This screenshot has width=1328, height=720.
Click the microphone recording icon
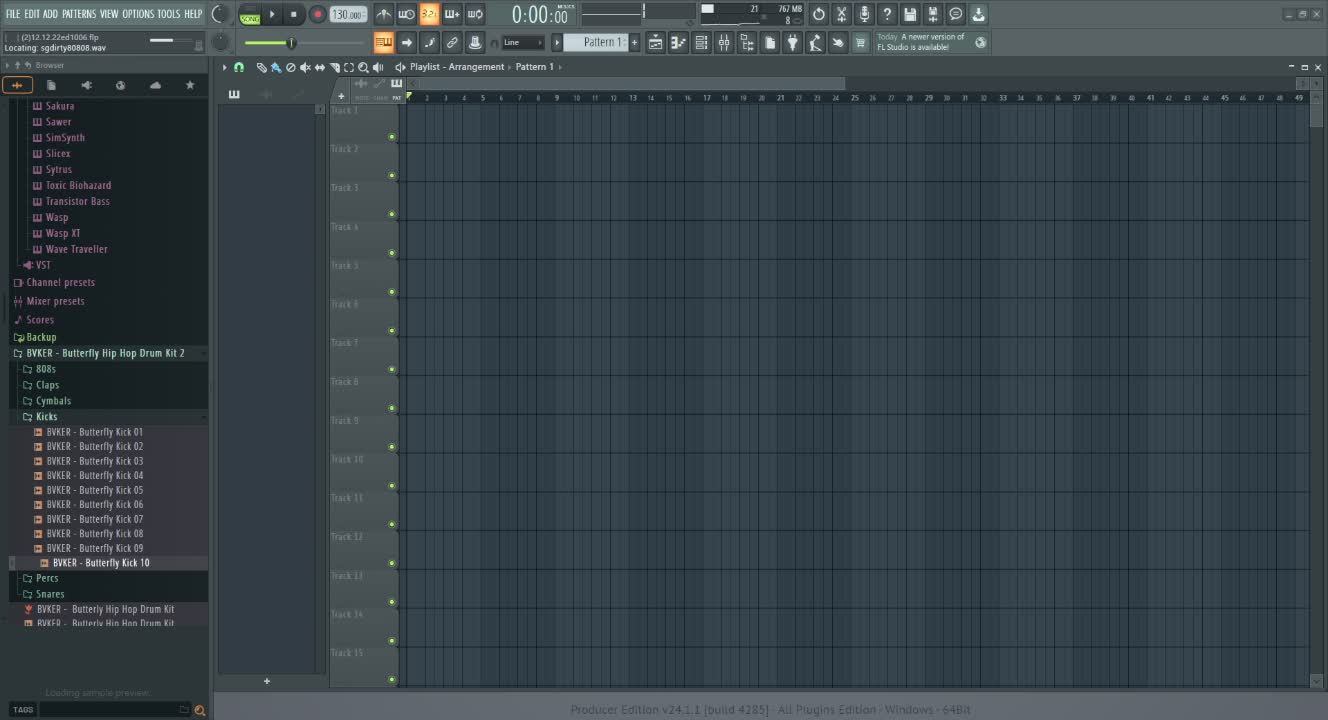pos(864,14)
